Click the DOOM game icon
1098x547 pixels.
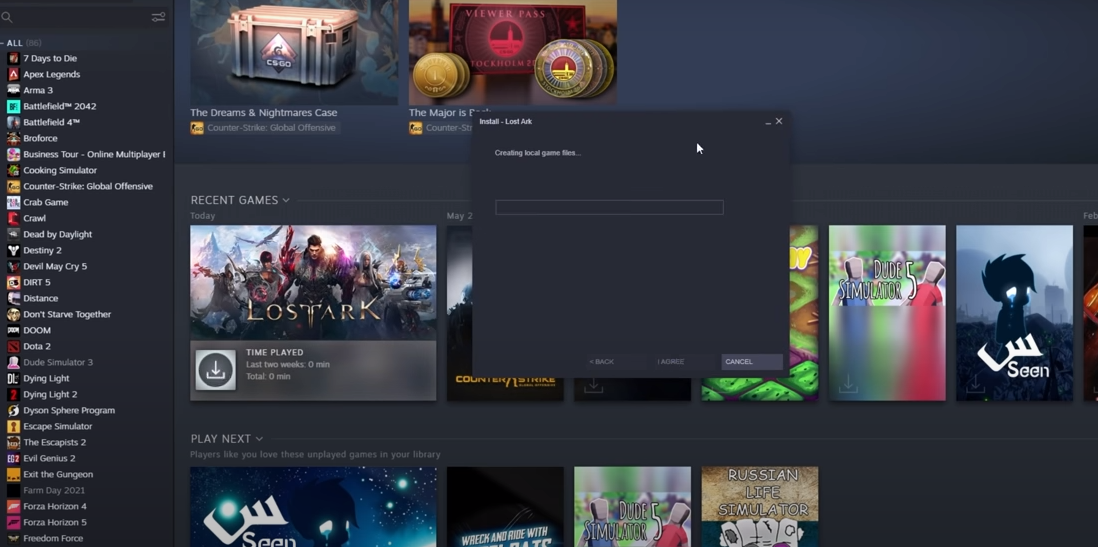click(x=13, y=330)
